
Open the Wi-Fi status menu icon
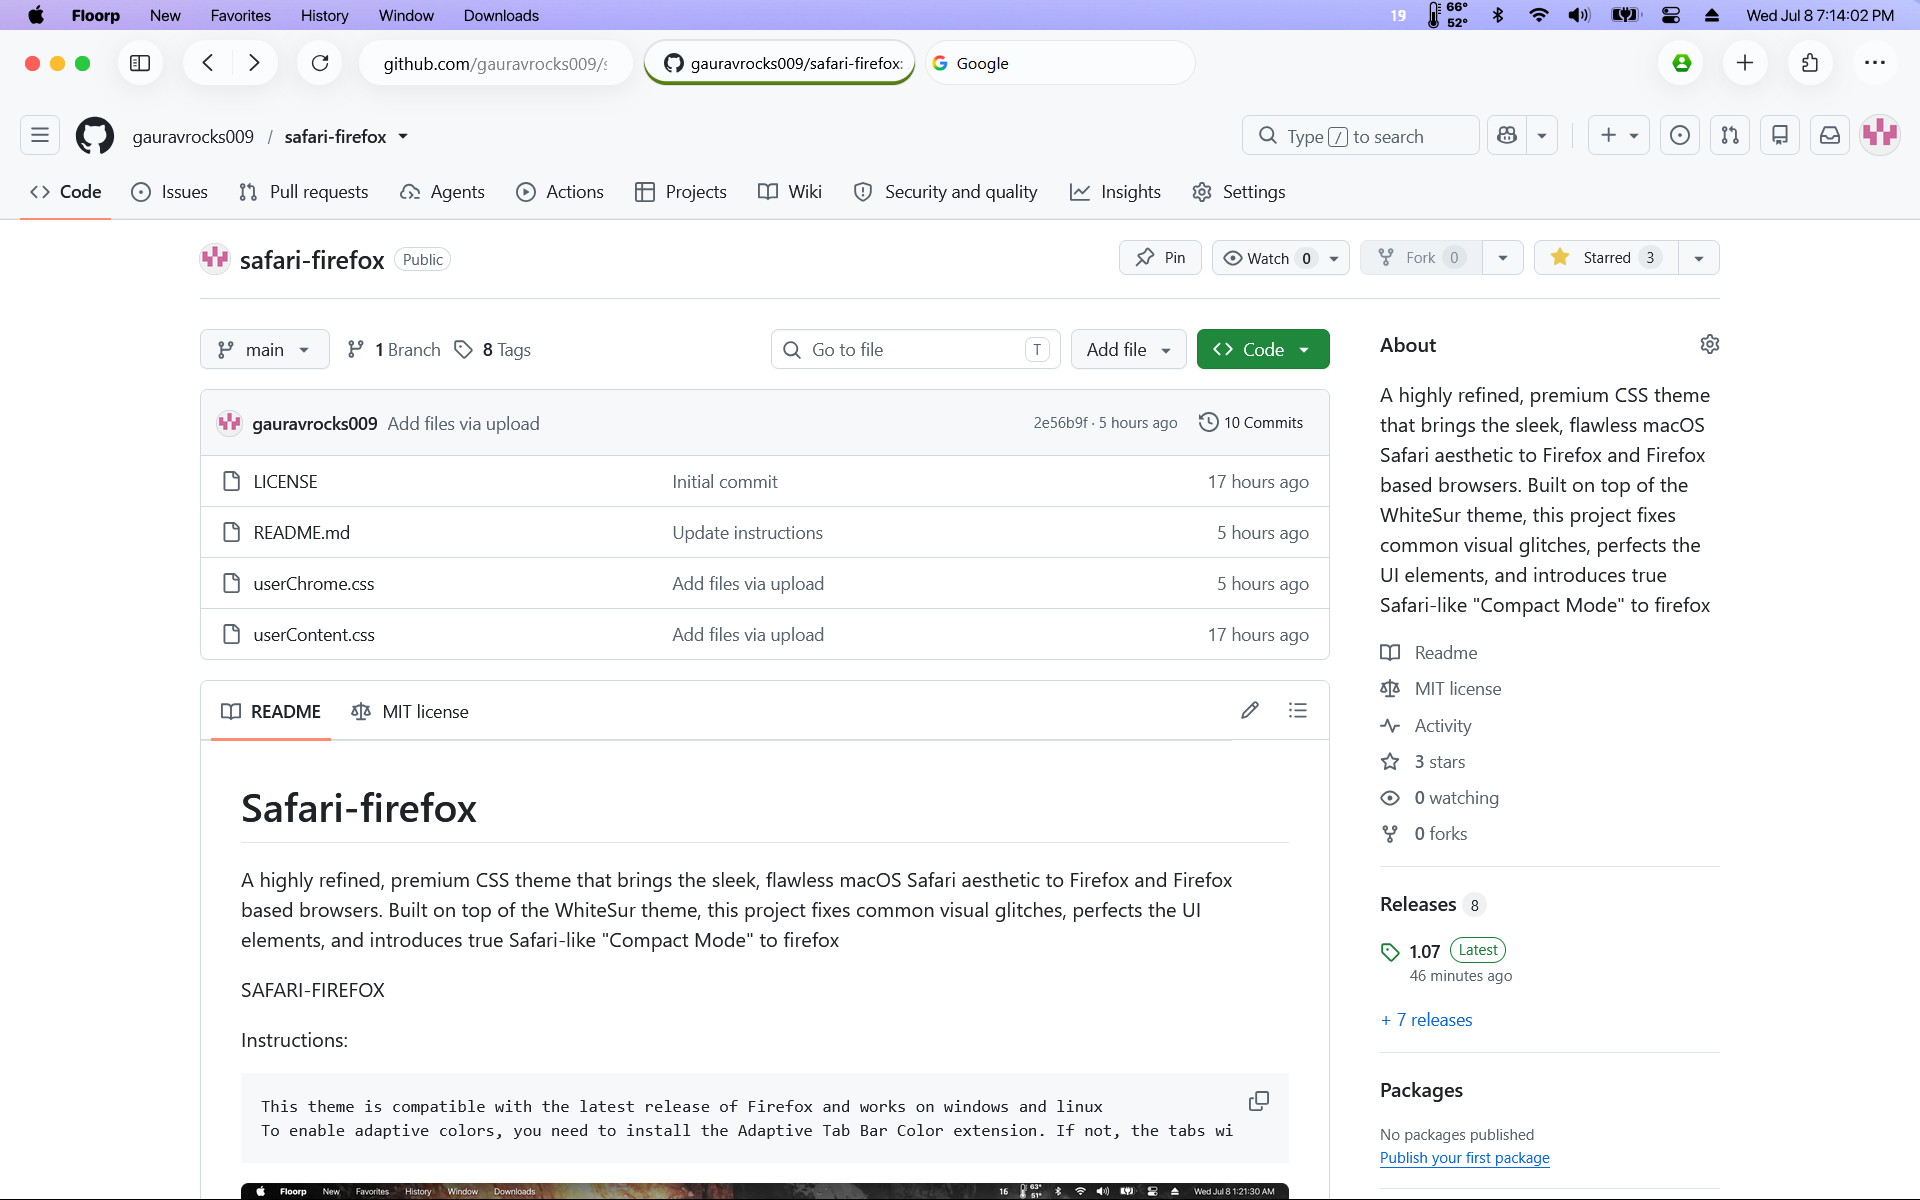click(x=1539, y=15)
